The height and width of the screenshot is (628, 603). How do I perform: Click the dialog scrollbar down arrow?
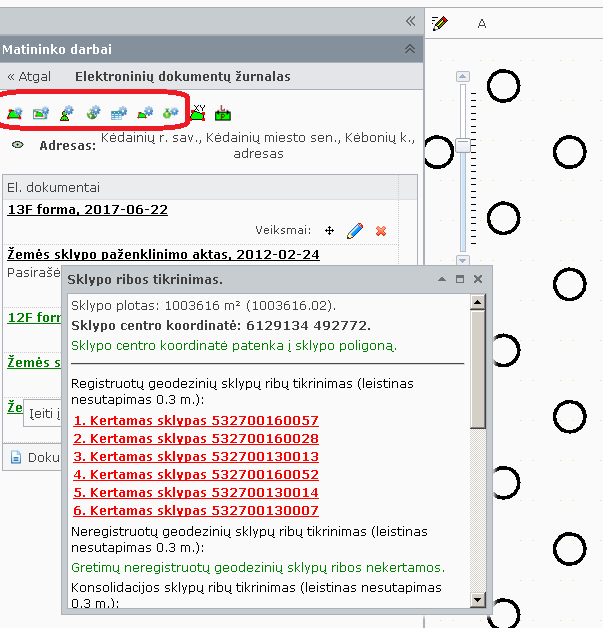(x=478, y=600)
